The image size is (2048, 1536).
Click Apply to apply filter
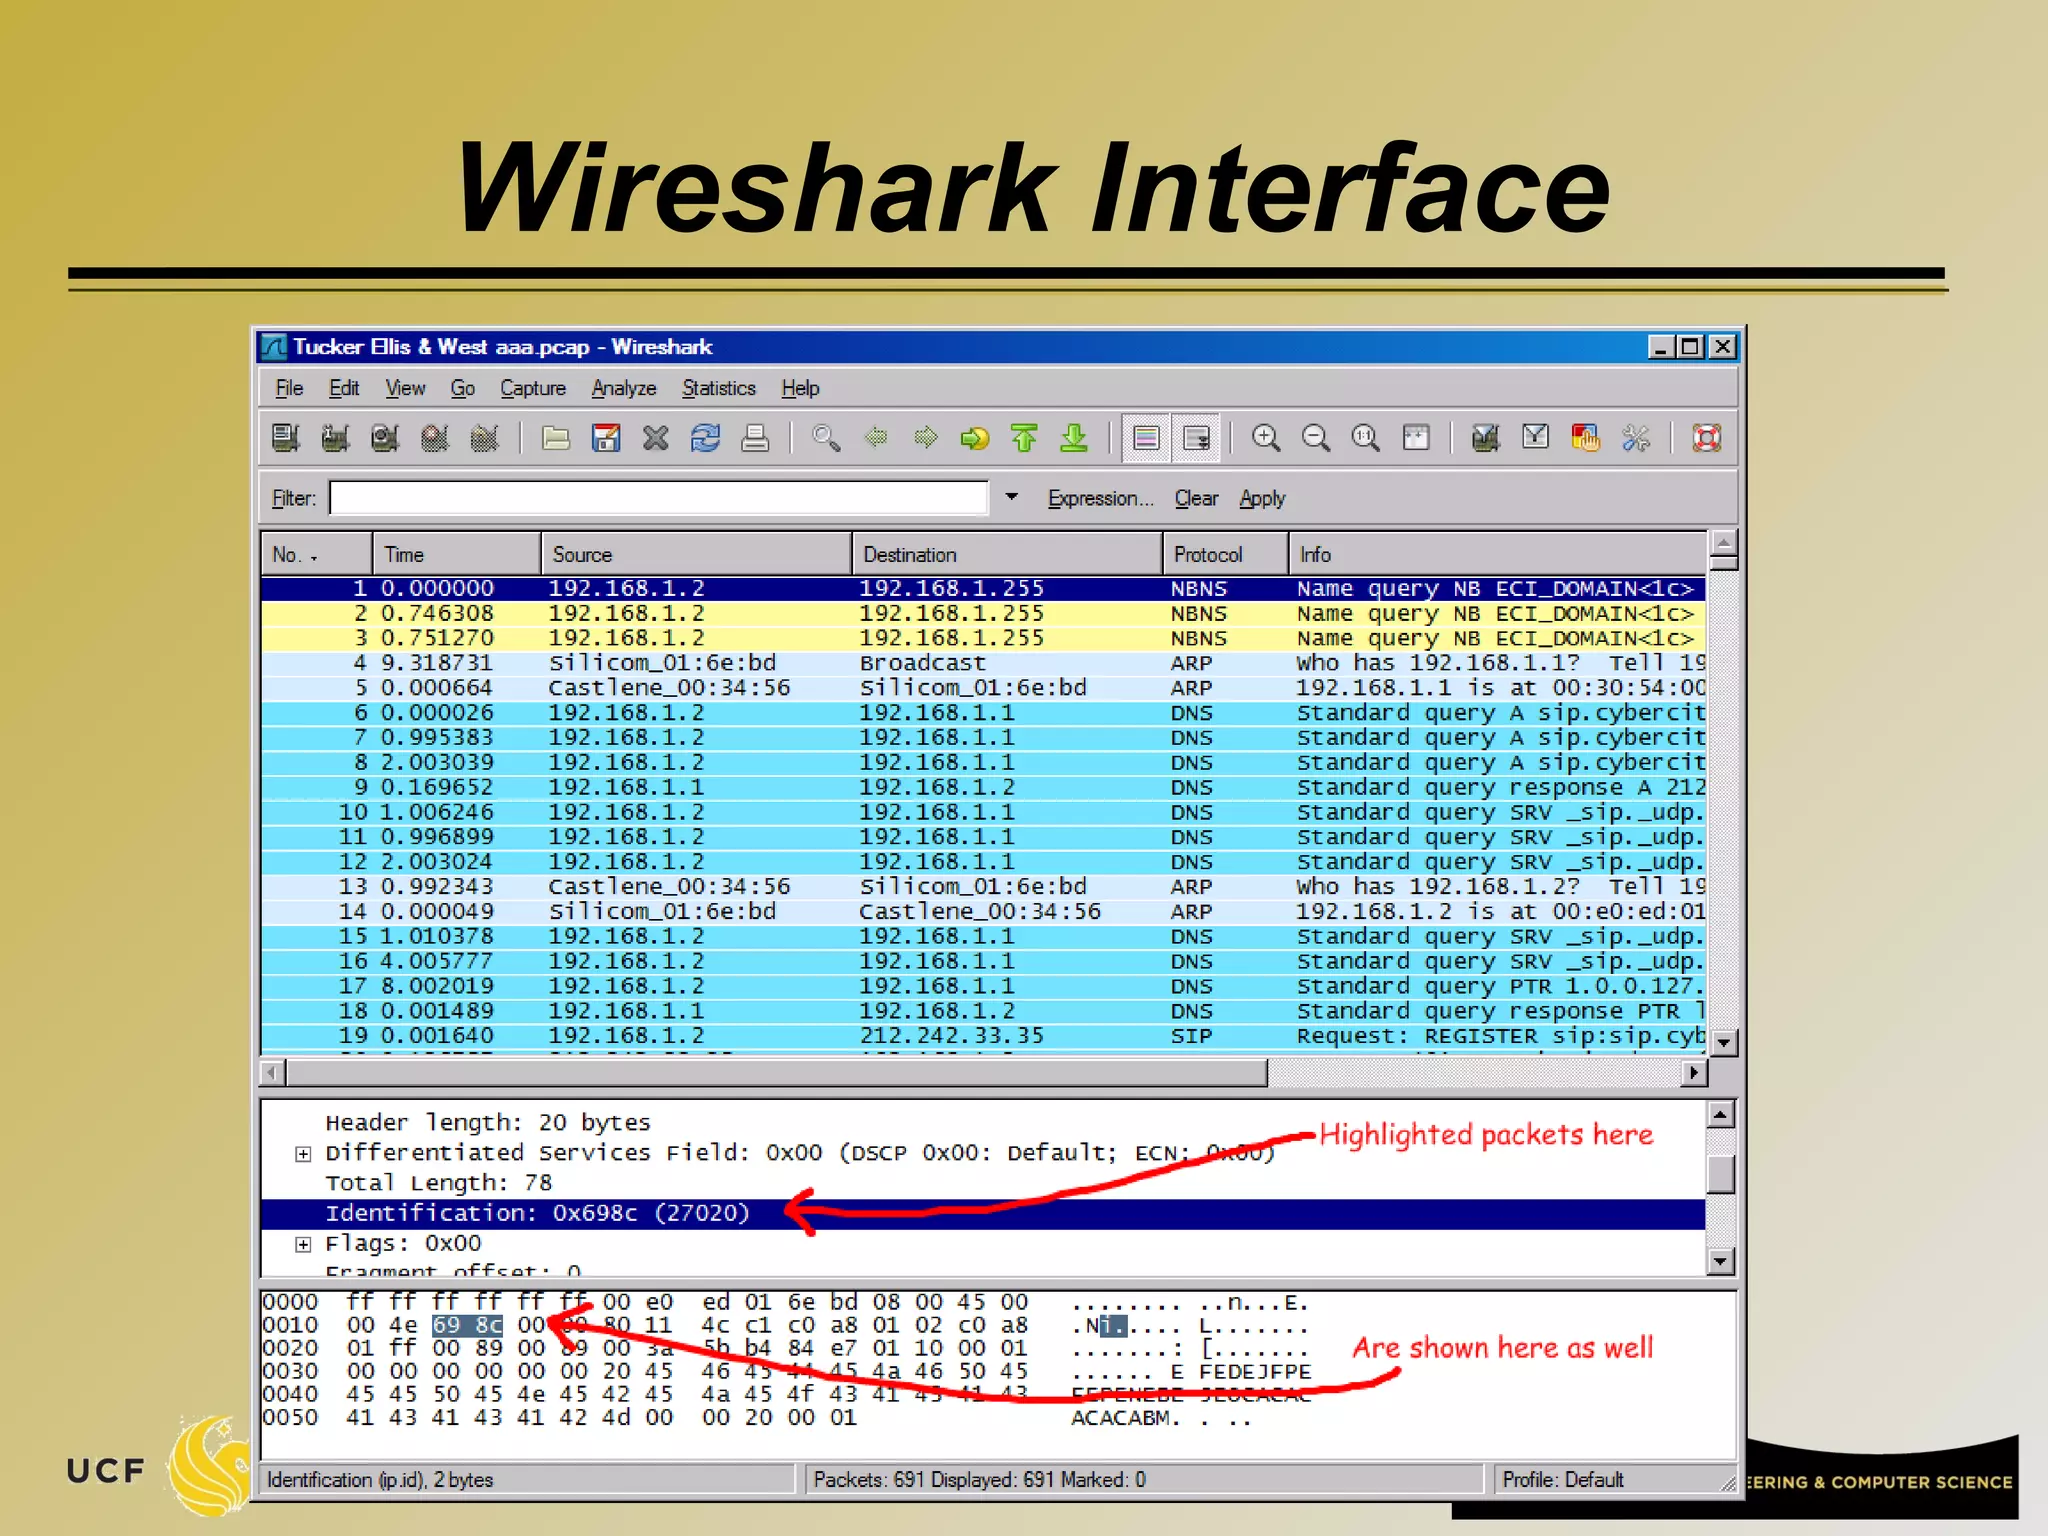click(1262, 498)
